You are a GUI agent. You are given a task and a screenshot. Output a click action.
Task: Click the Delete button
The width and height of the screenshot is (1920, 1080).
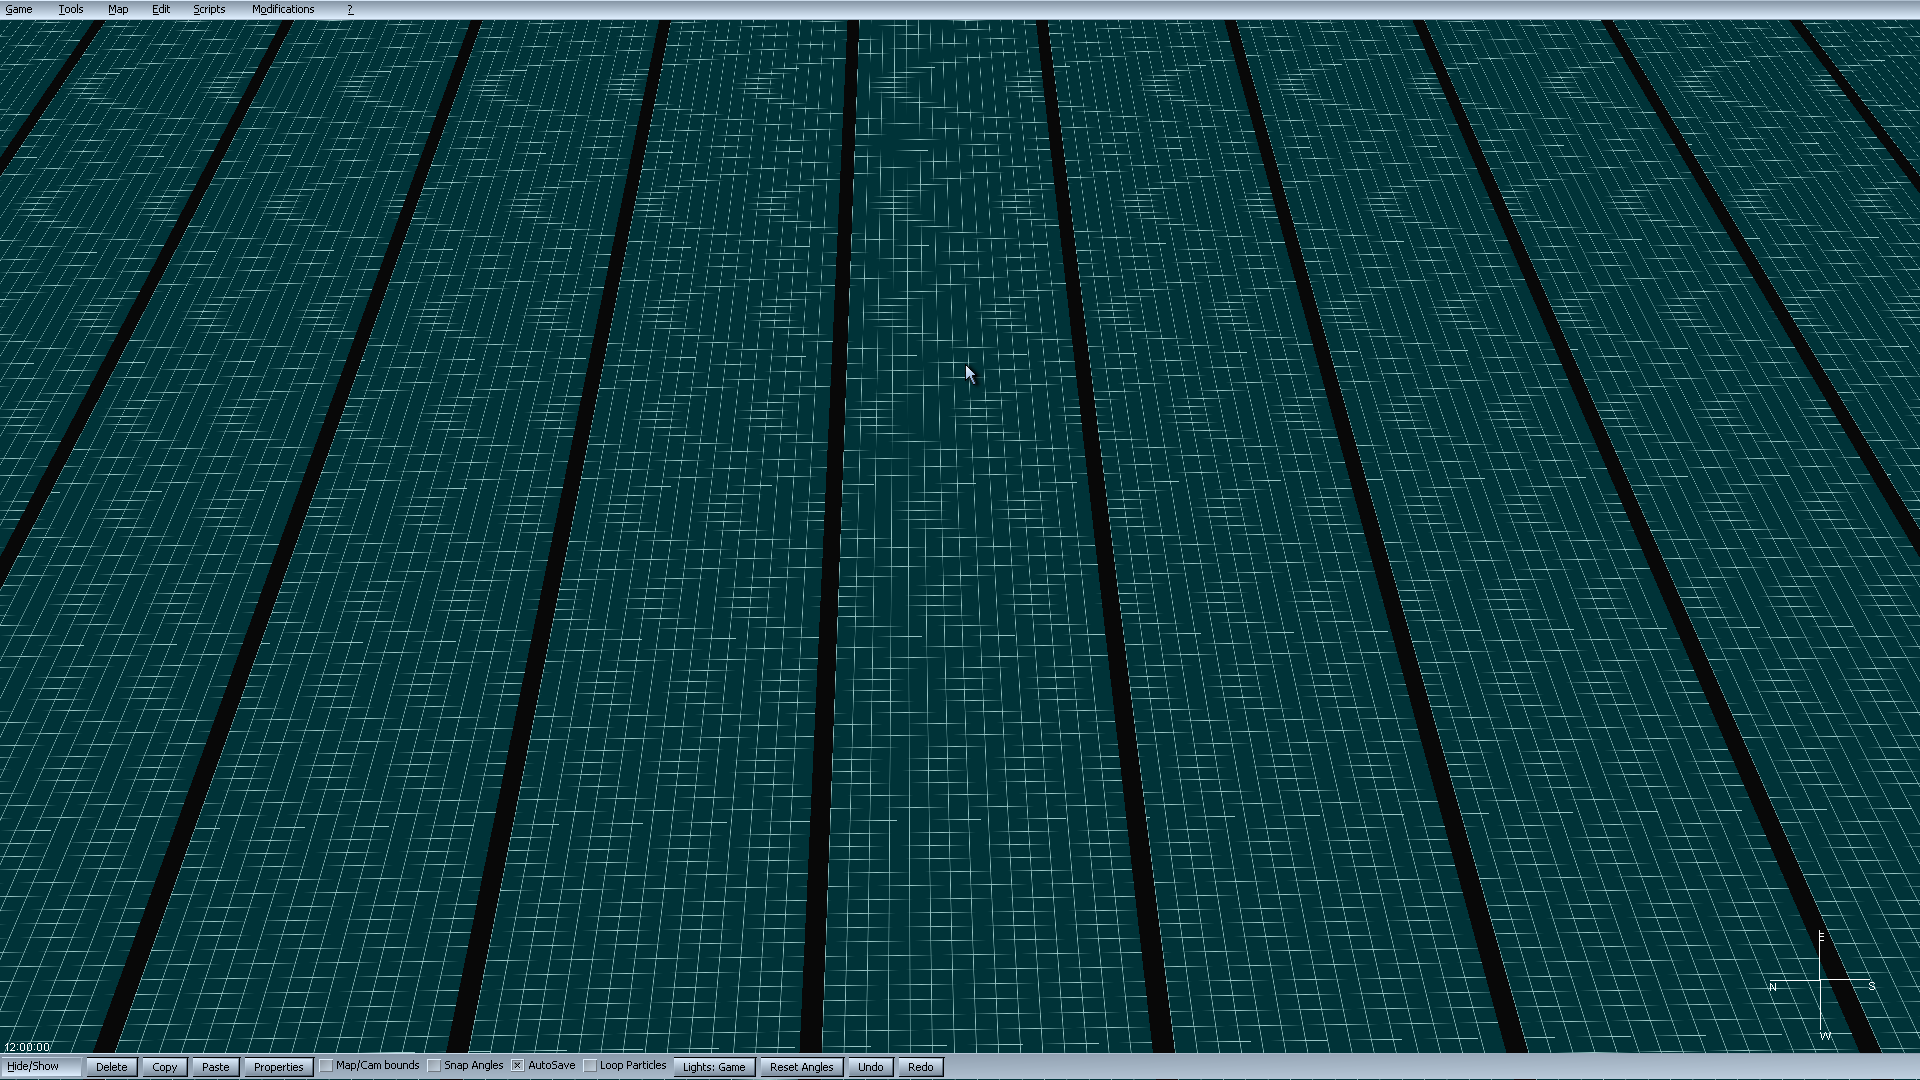pyautogui.click(x=112, y=1067)
